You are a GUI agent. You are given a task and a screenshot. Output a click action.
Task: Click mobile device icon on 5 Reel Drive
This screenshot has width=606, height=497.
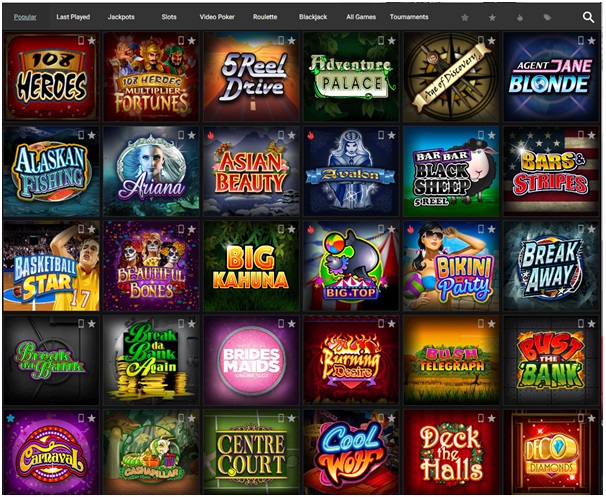[x=281, y=40]
